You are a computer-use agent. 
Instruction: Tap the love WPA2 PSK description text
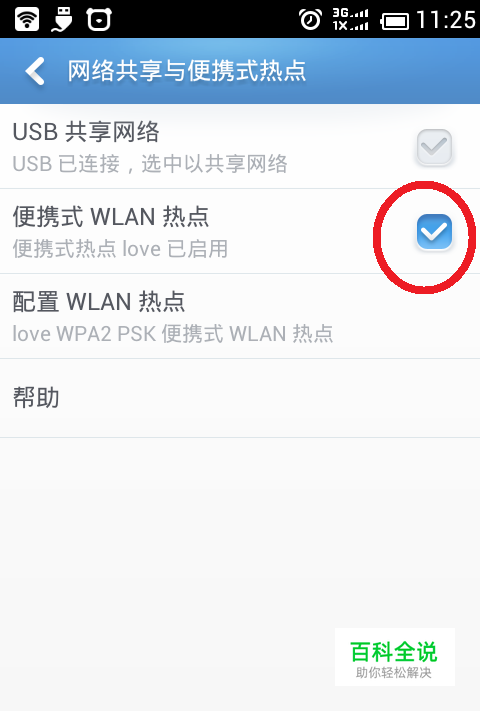(173, 334)
